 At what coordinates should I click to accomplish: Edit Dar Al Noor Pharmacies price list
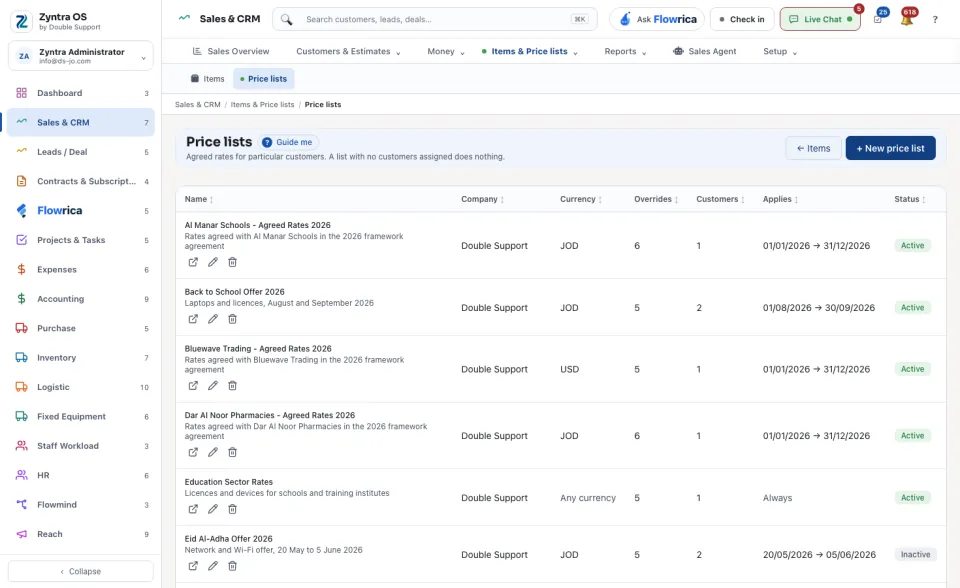pos(212,453)
